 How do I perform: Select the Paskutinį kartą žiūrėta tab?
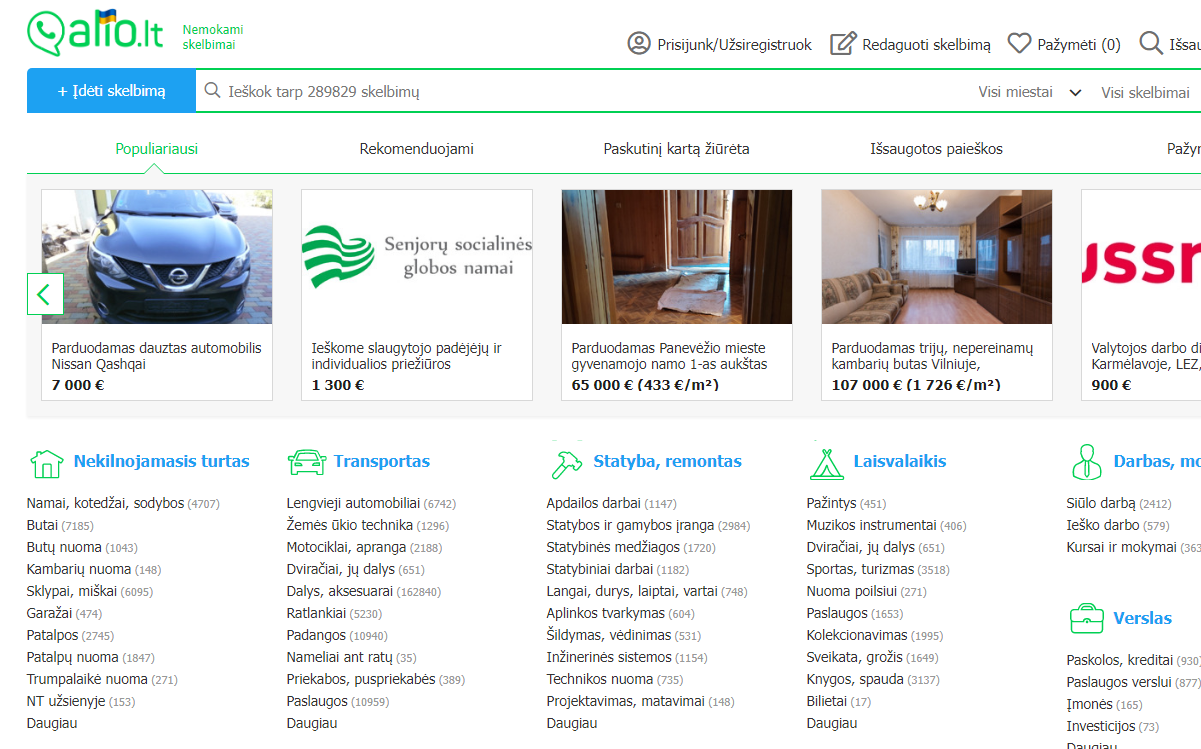pyautogui.click(x=676, y=149)
